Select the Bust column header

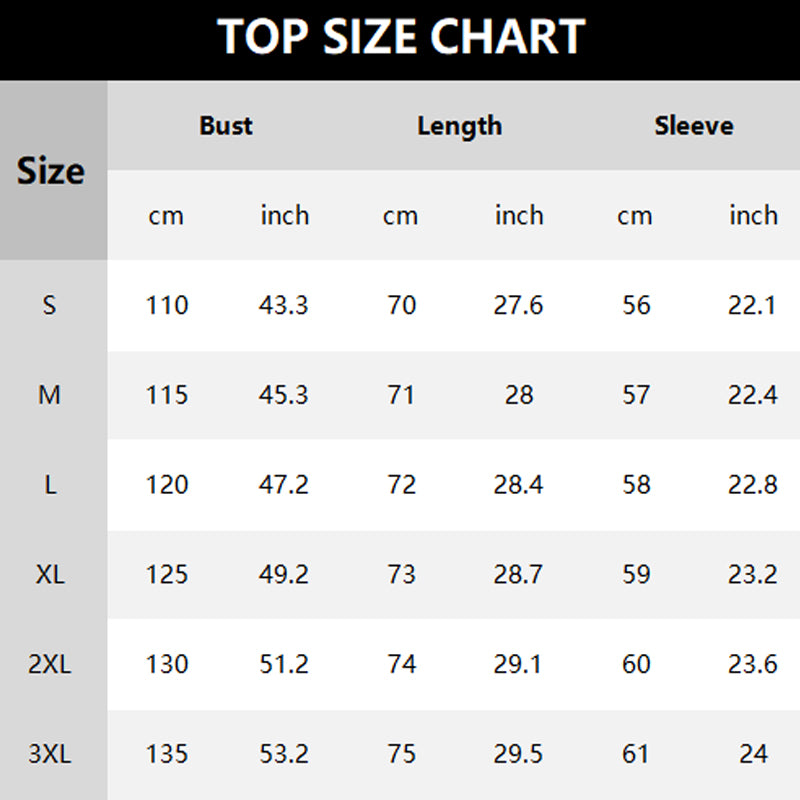click(226, 126)
